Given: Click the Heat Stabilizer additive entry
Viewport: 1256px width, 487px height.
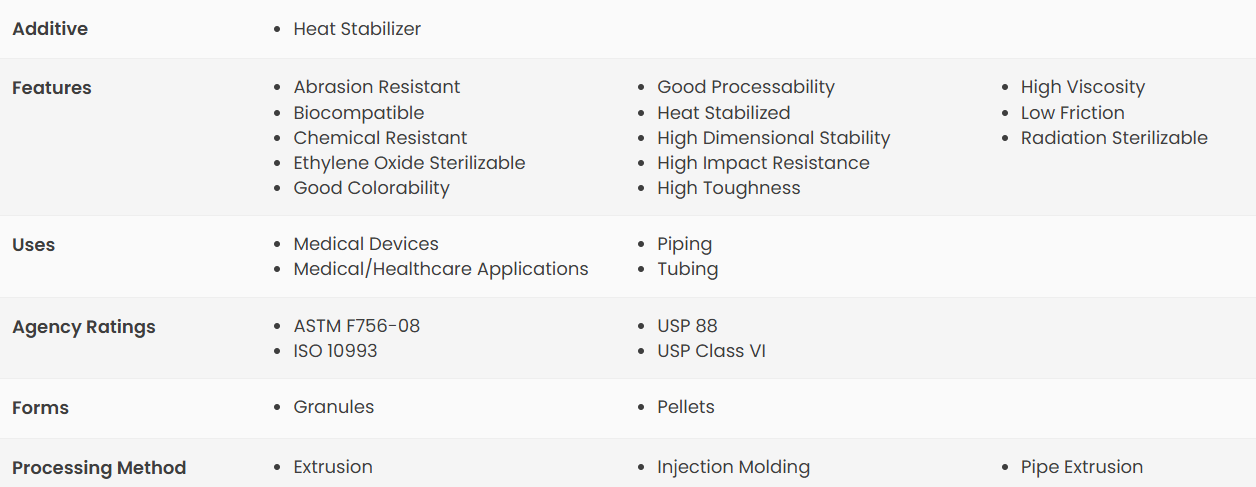Looking at the screenshot, I should pos(356,29).
